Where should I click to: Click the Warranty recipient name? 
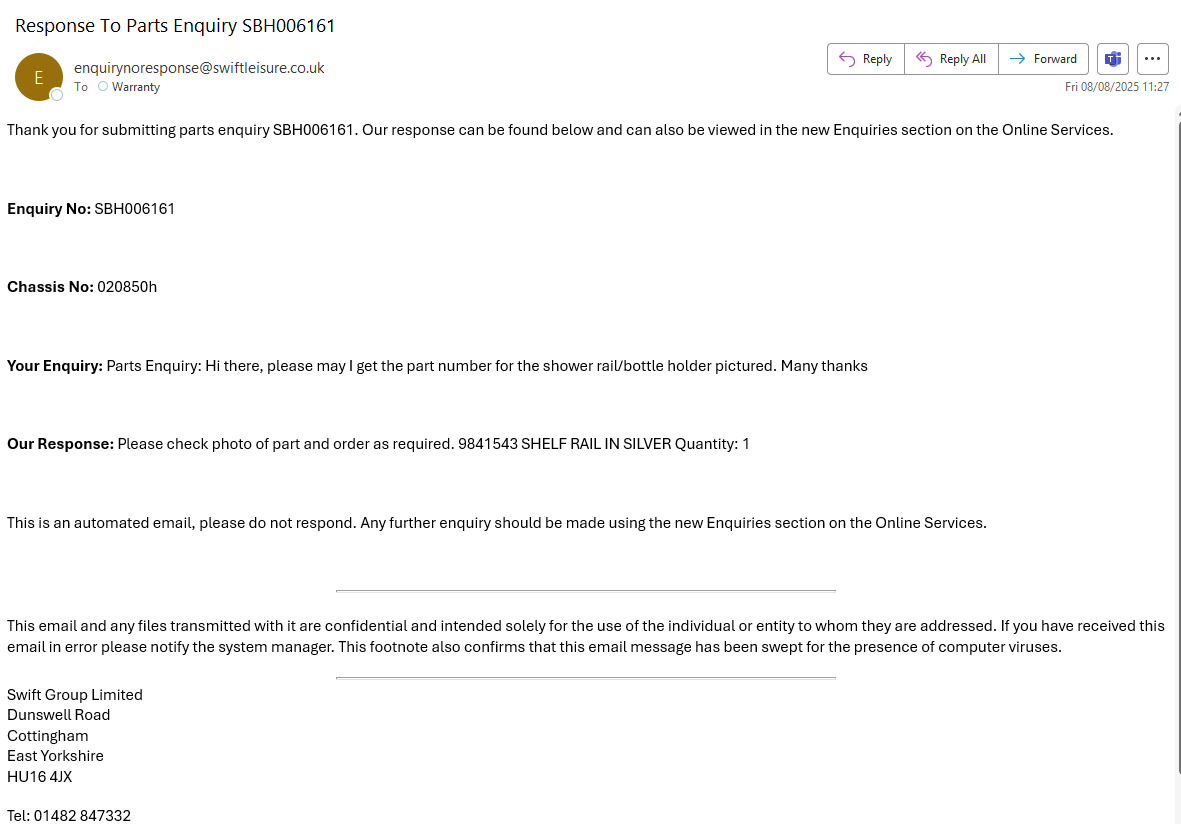pyautogui.click(x=136, y=87)
